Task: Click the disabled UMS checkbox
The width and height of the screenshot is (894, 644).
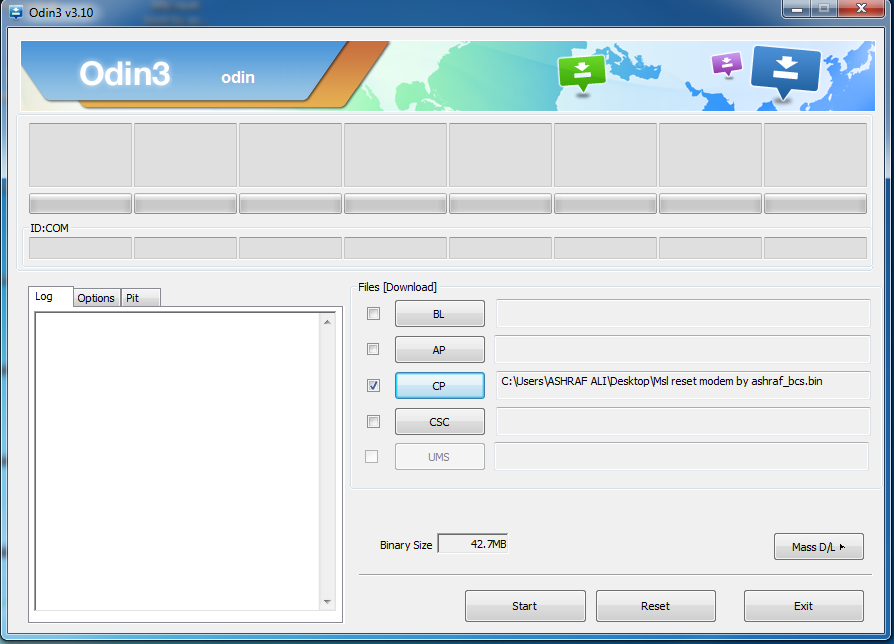Action: point(372,456)
